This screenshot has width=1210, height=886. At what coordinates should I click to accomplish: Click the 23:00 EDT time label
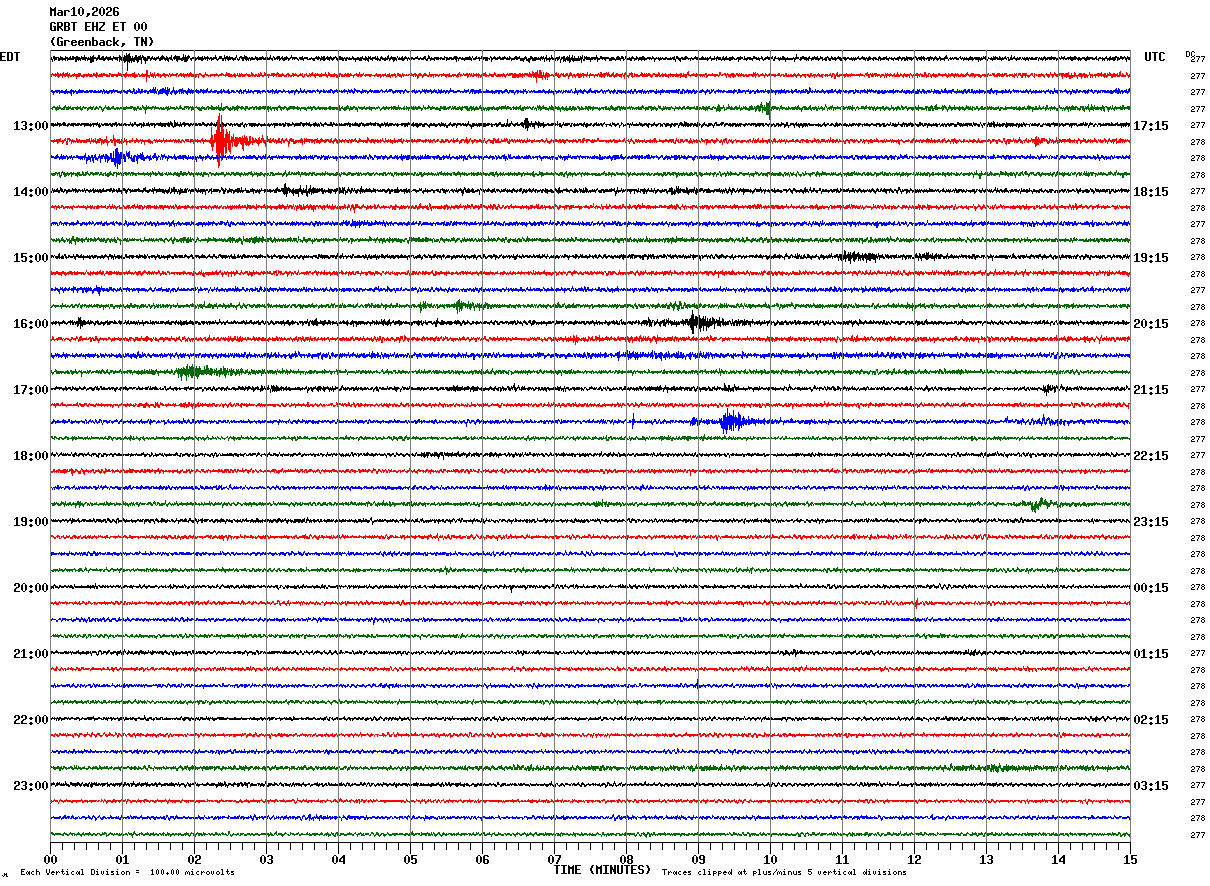click(x=30, y=786)
